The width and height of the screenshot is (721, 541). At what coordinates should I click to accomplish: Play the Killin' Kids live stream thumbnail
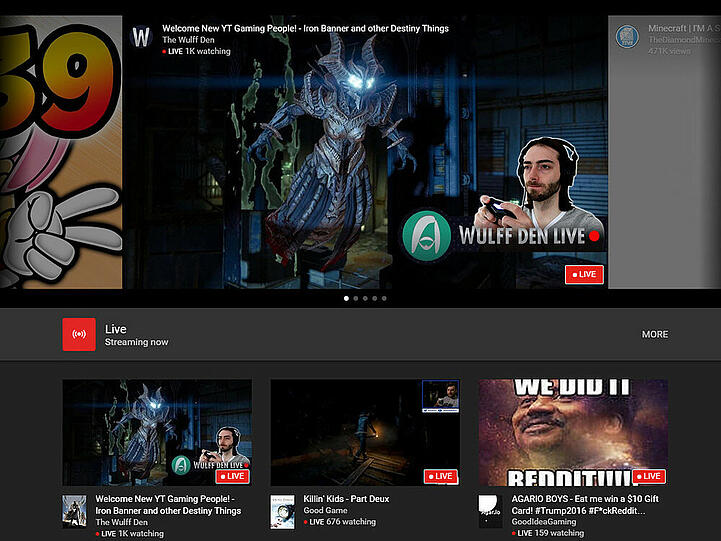(x=365, y=433)
